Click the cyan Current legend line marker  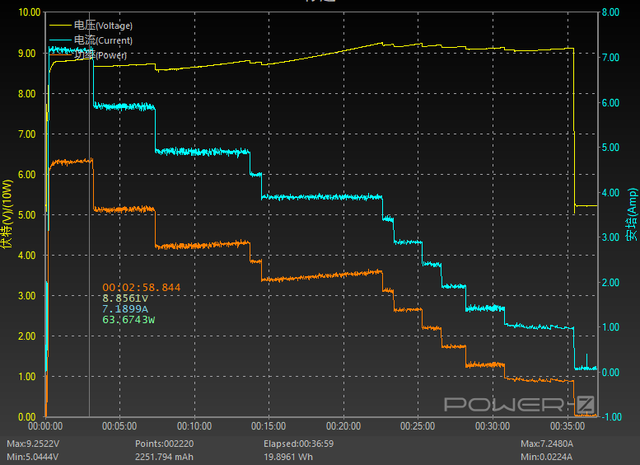click(x=60, y=40)
